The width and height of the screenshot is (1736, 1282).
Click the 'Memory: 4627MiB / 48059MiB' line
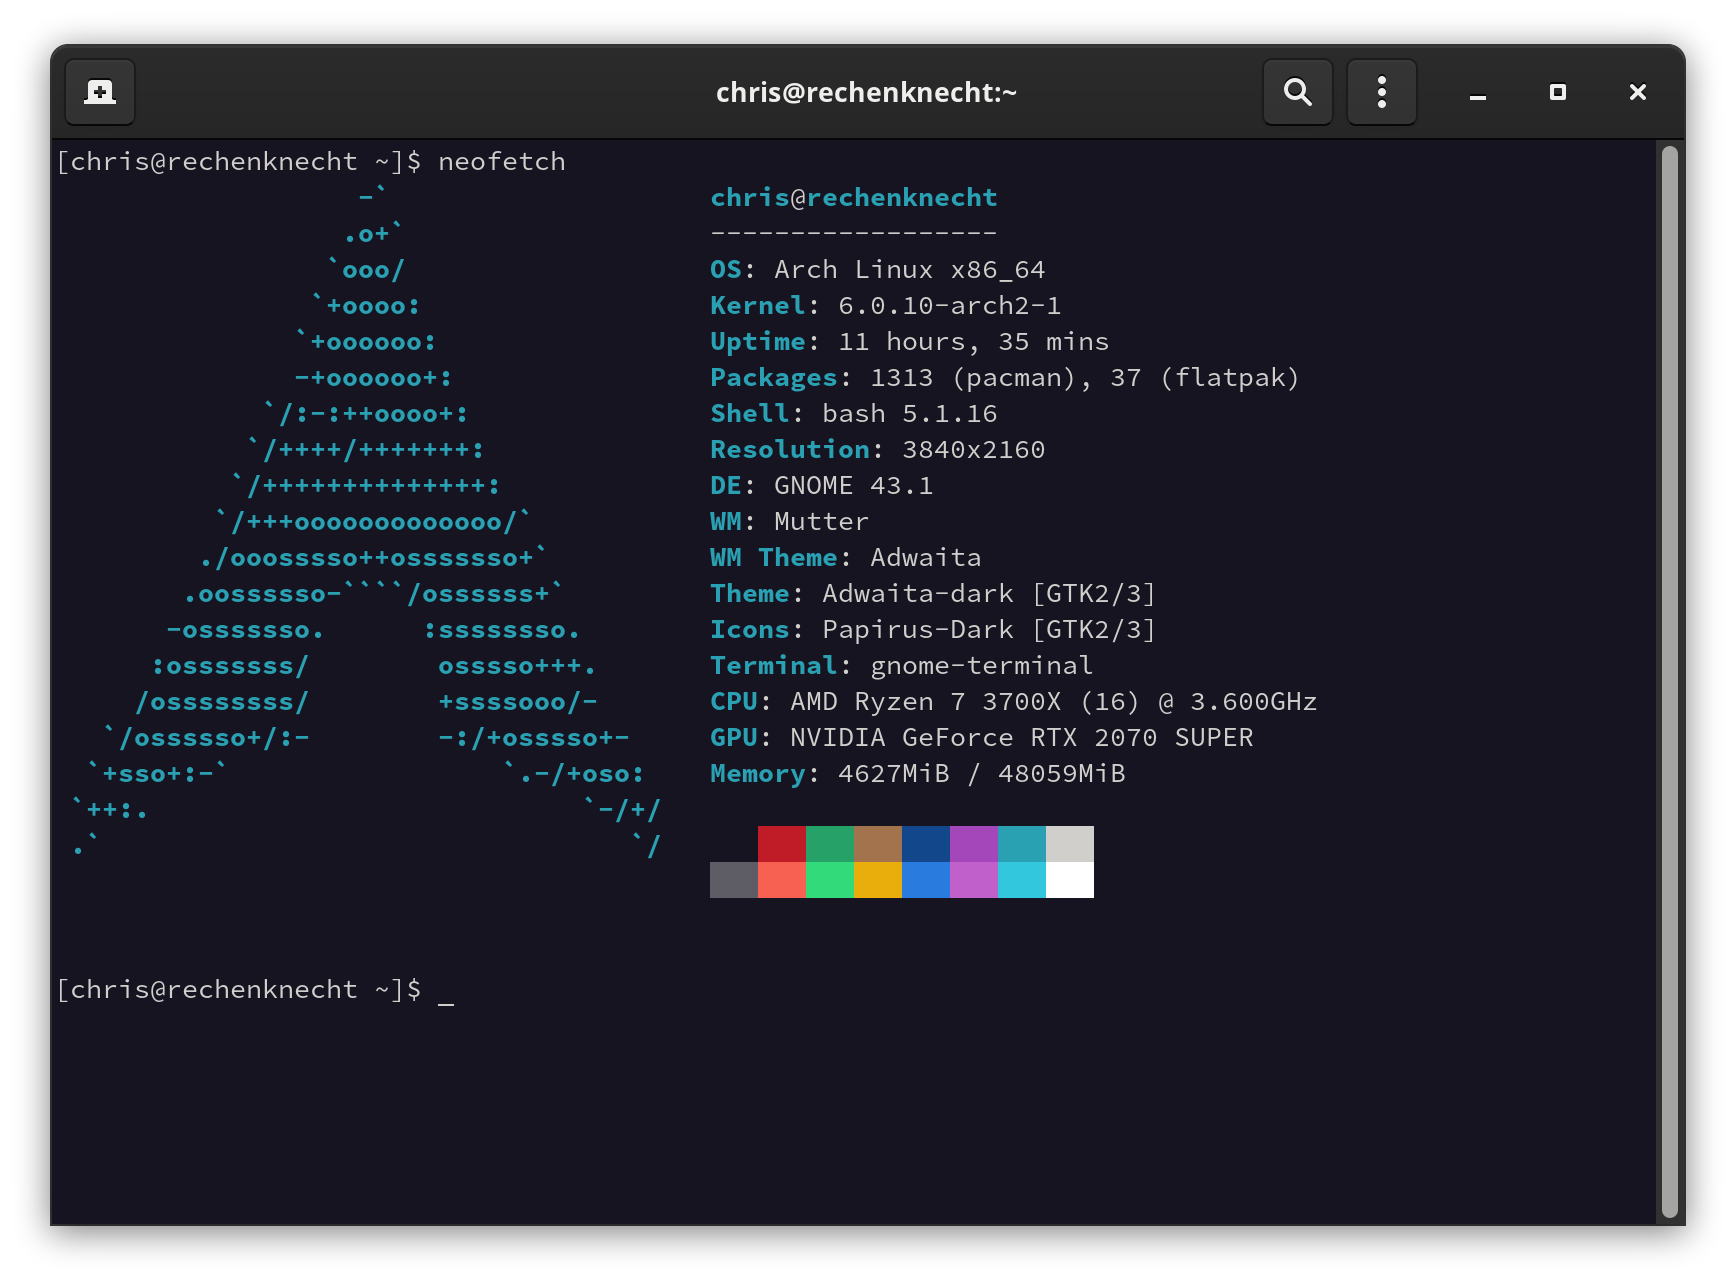[x=918, y=774]
